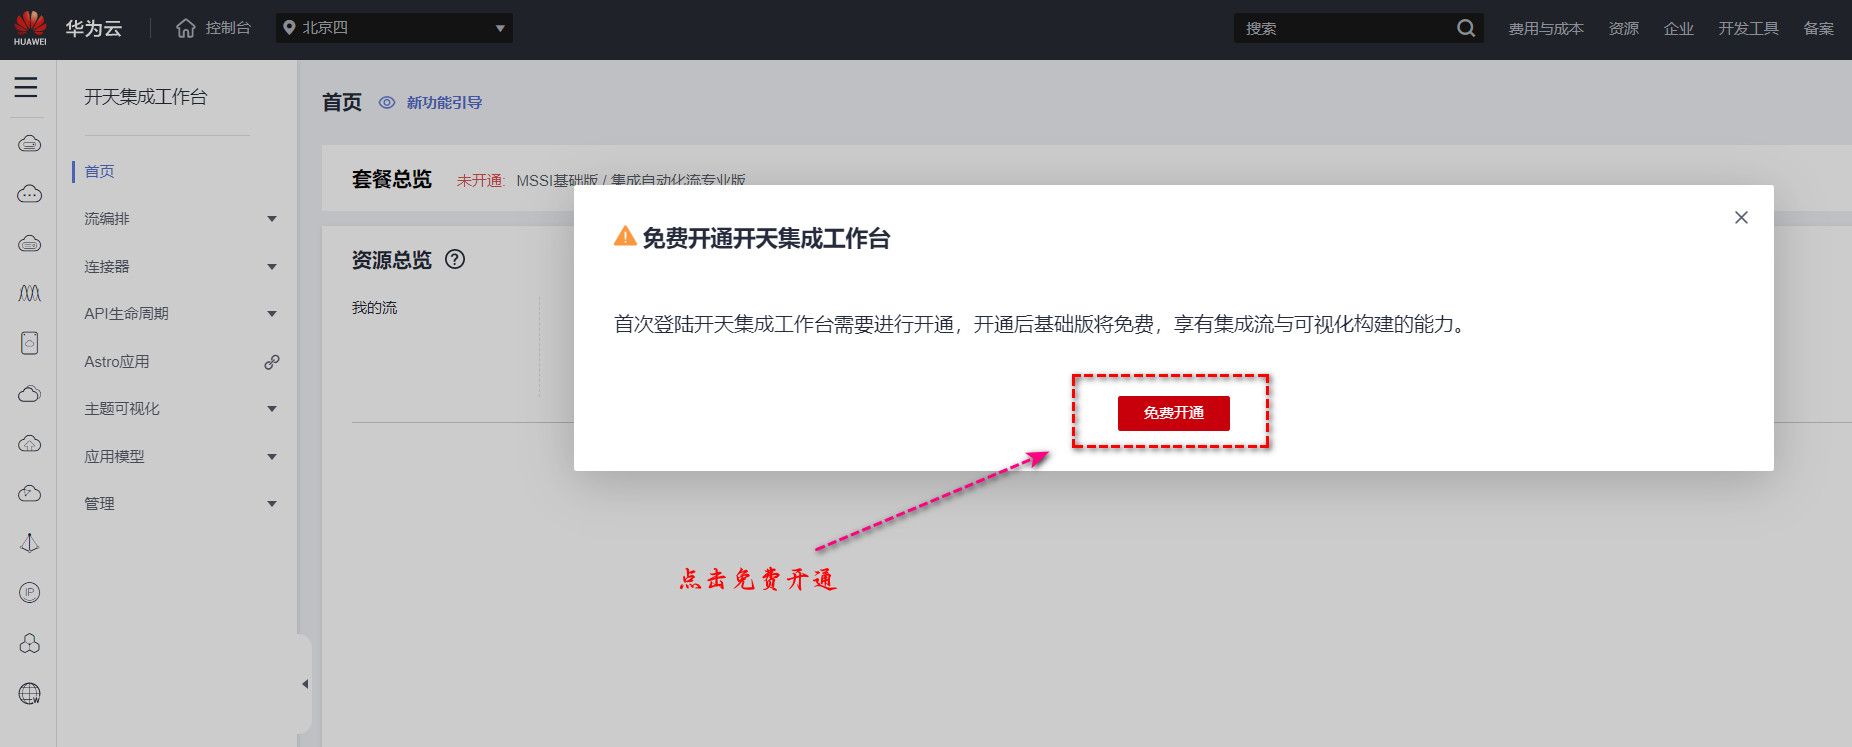Open the 北京四 region dropdown
1852x747 pixels.
(x=394, y=28)
